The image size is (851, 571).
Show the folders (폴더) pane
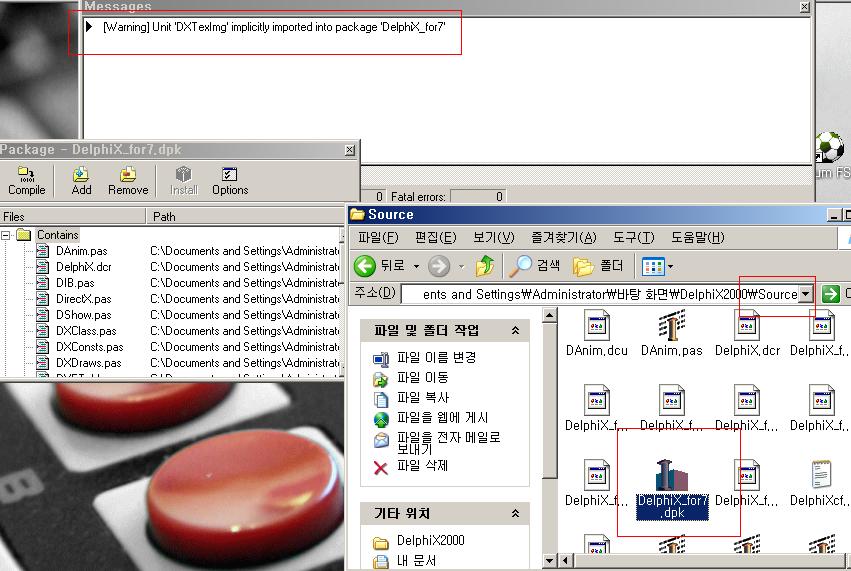coord(598,266)
